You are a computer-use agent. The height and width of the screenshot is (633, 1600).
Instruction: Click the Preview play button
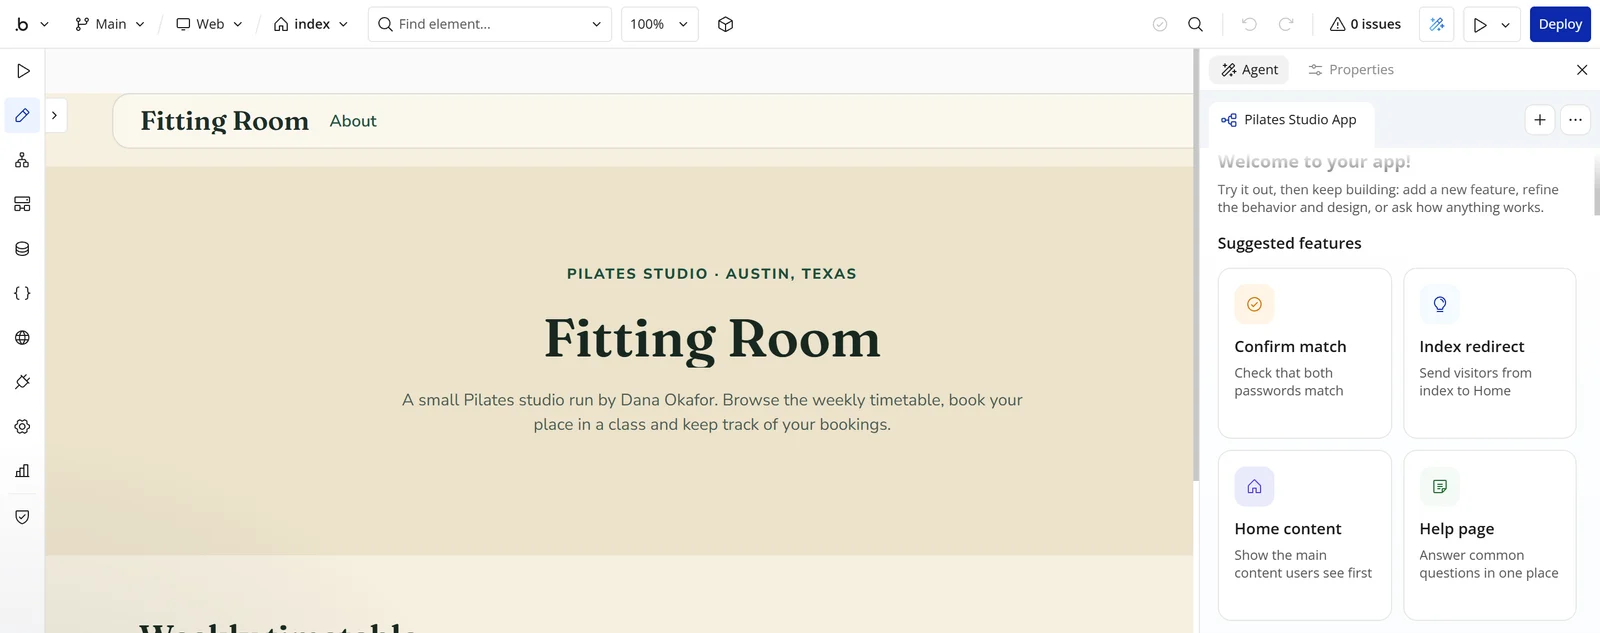pyautogui.click(x=1480, y=24)
